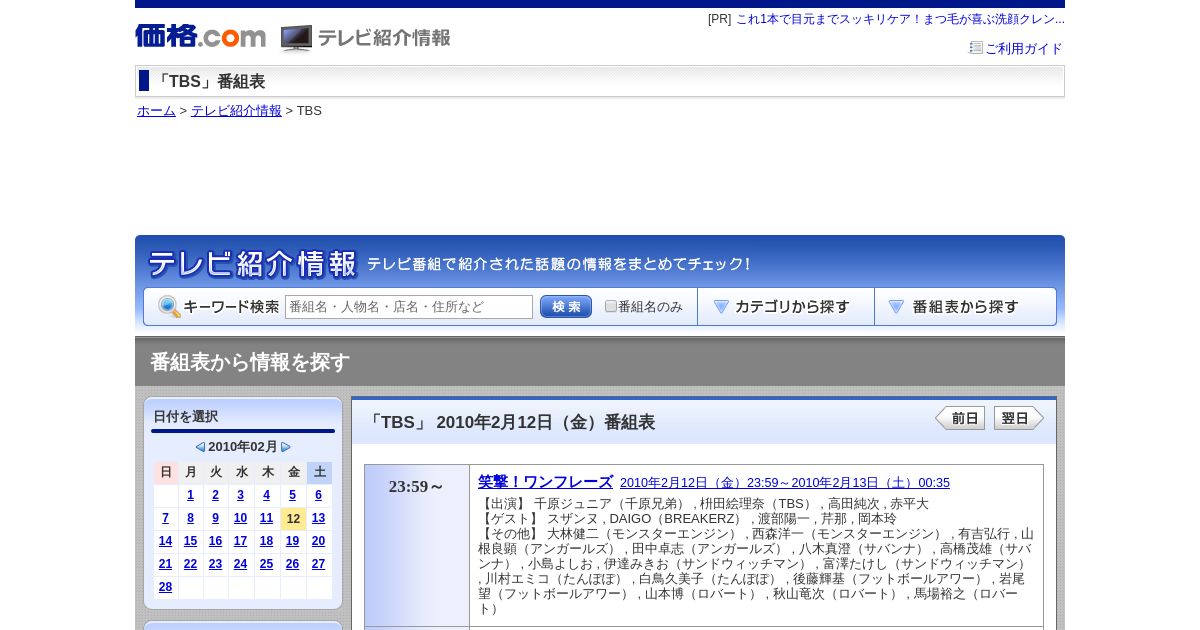Select February 23 in calendar
This screenshot has height=630, width=1200.
click(216, 564)
